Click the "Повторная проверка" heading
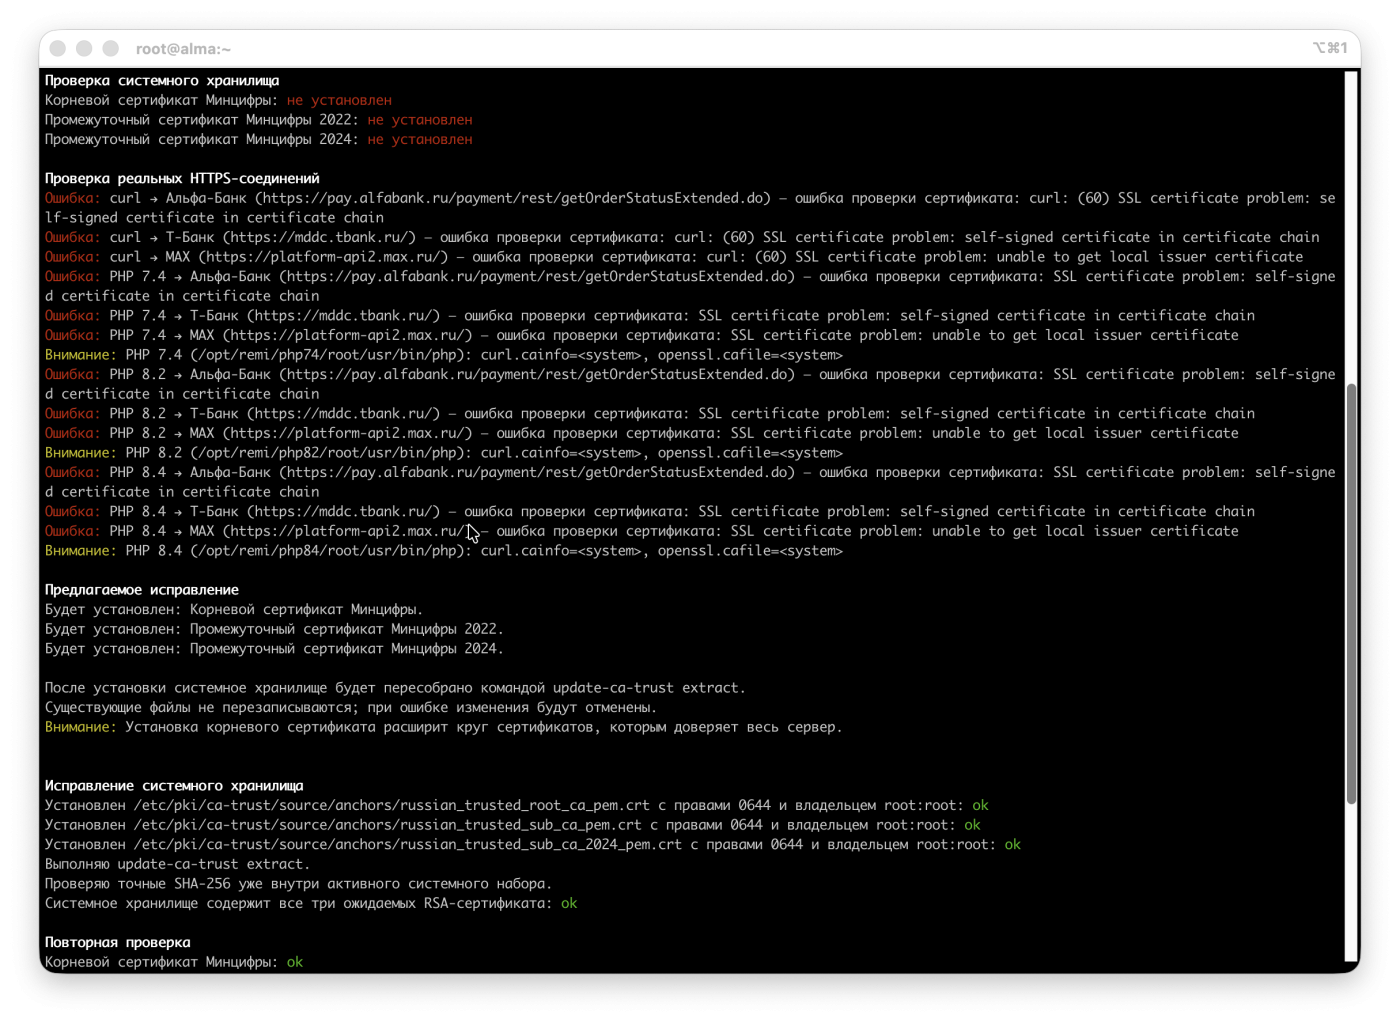The width and height of the screenshot is (1400, 1022). [x=118, y=943]
